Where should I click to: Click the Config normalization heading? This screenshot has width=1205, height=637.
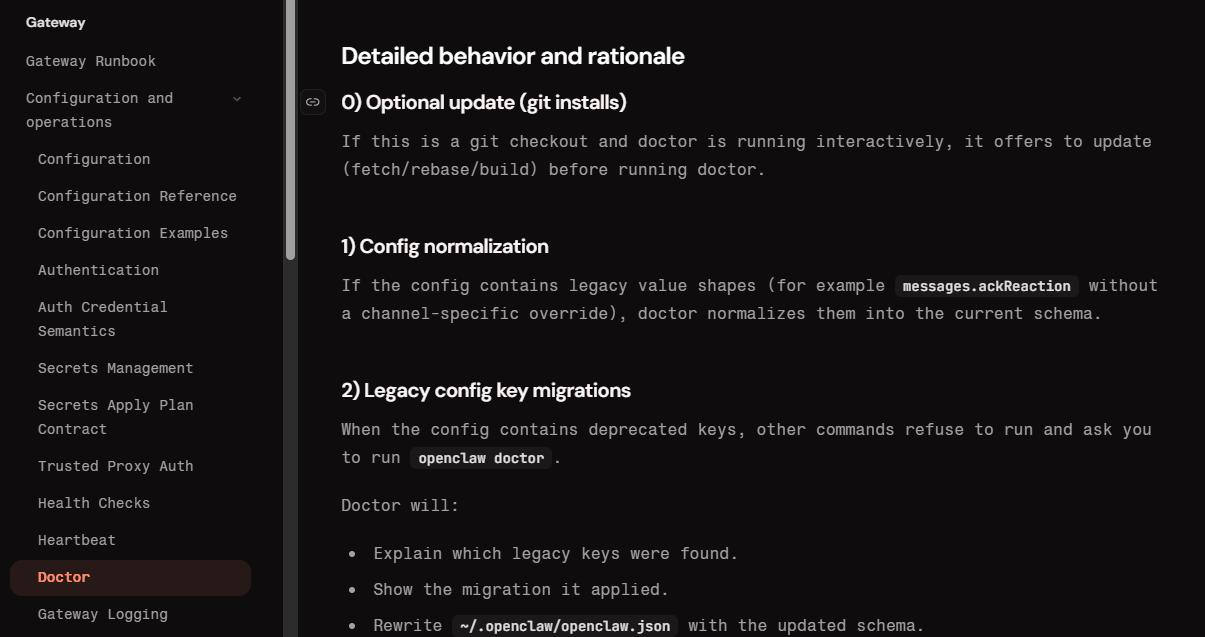[445, 246]
